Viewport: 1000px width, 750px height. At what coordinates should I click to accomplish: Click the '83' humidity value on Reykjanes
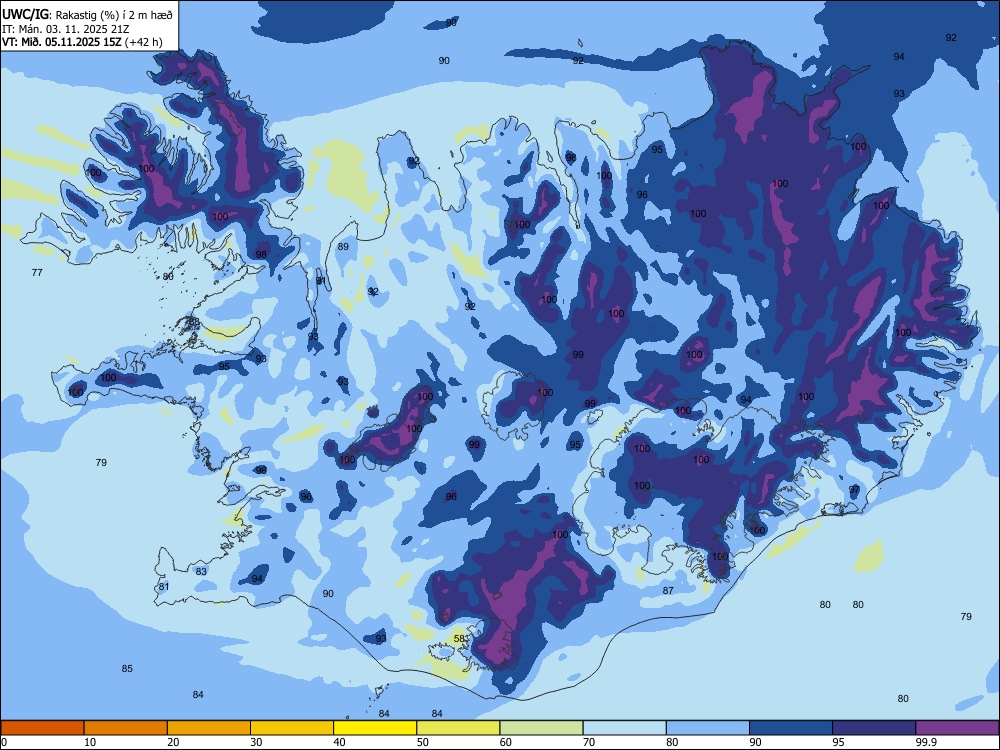(201, 571)
